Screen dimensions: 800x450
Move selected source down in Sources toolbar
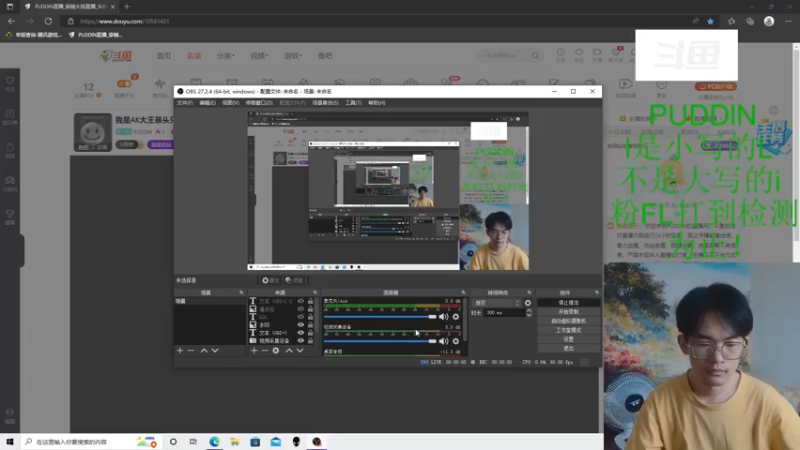pos(300,351)
